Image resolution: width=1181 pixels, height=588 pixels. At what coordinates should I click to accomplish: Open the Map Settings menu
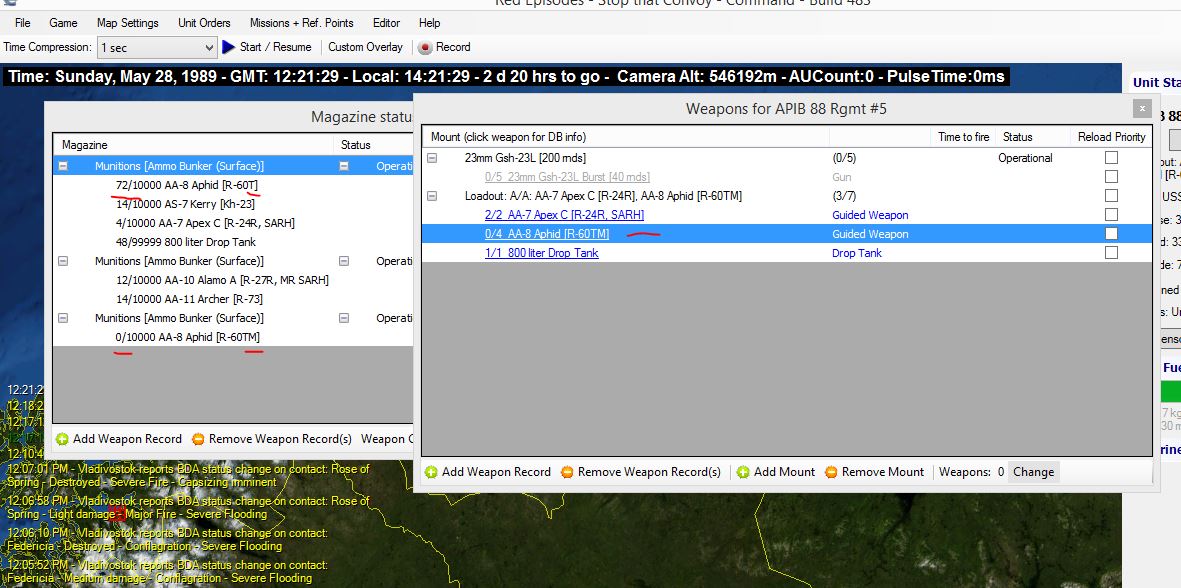128,23
